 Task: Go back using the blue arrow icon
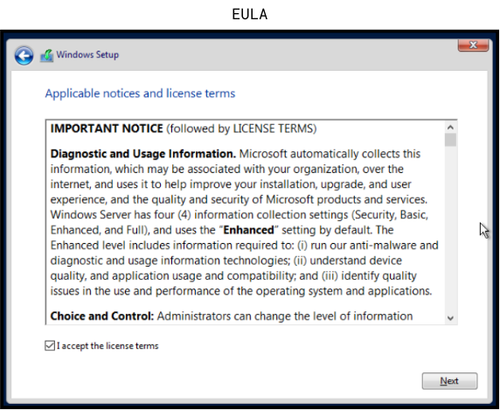[x=24, y=55]
